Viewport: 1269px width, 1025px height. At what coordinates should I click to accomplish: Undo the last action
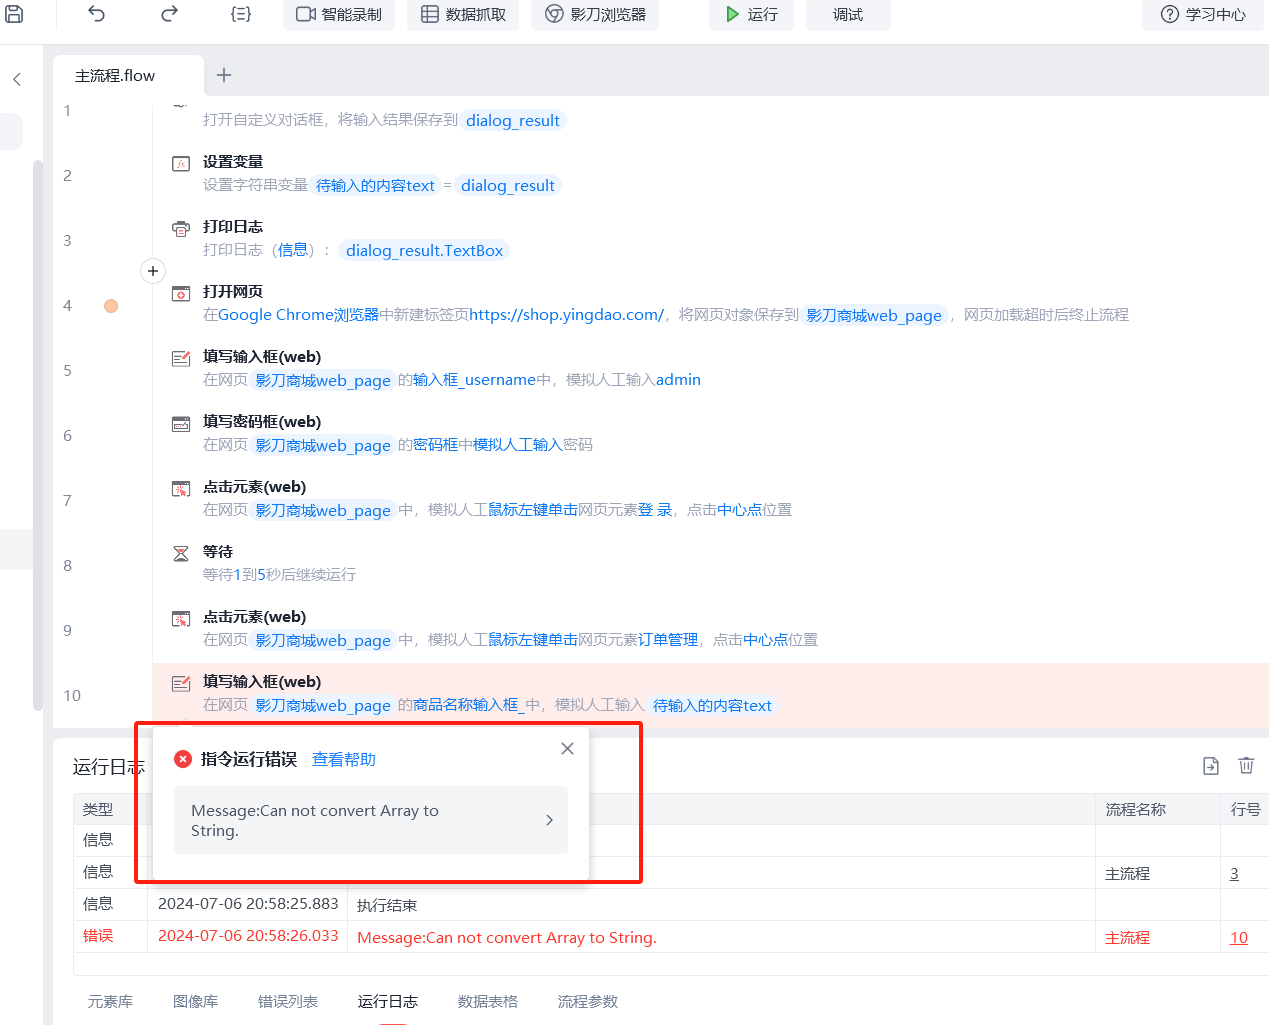pos(96,14)
